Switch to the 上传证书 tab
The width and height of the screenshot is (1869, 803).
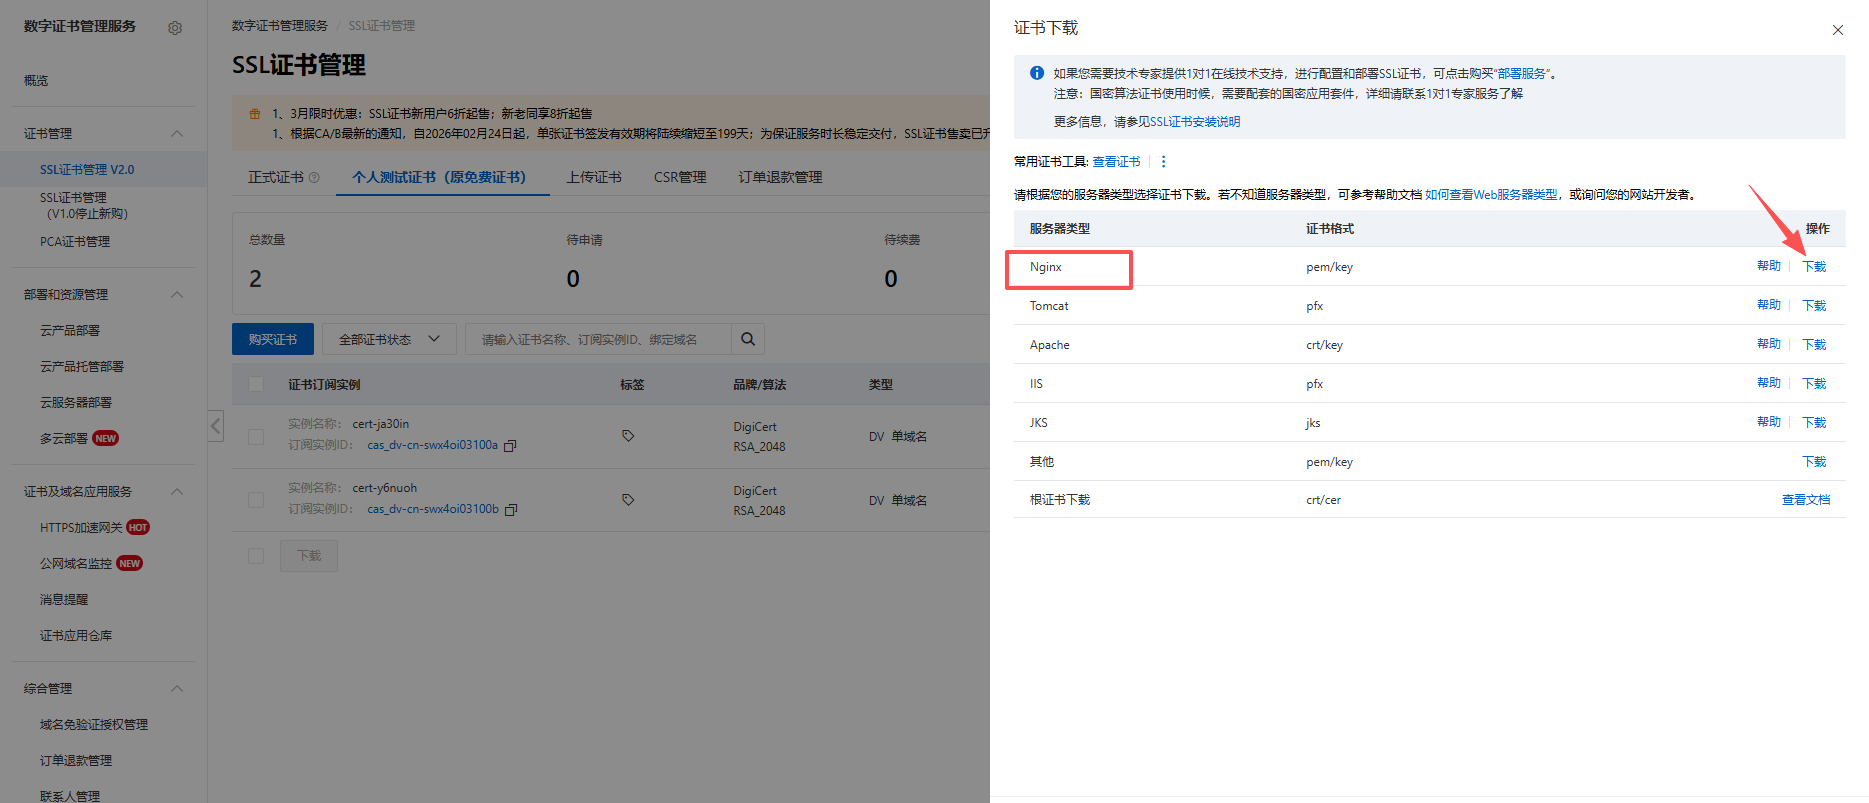[x=594, y=177]
